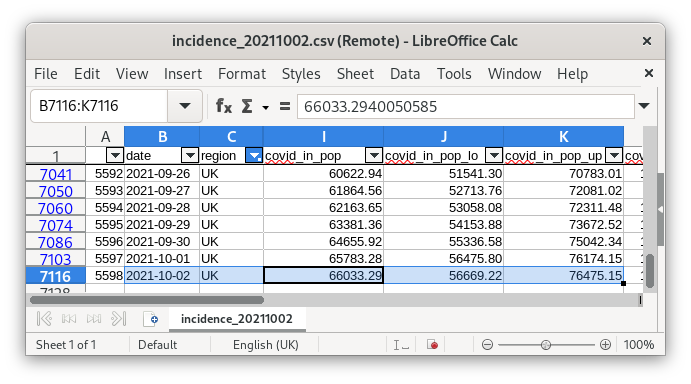This screenshot has height=384, width=691.
Task: Click the zoom out minus icon
Action: coord(487,344)
